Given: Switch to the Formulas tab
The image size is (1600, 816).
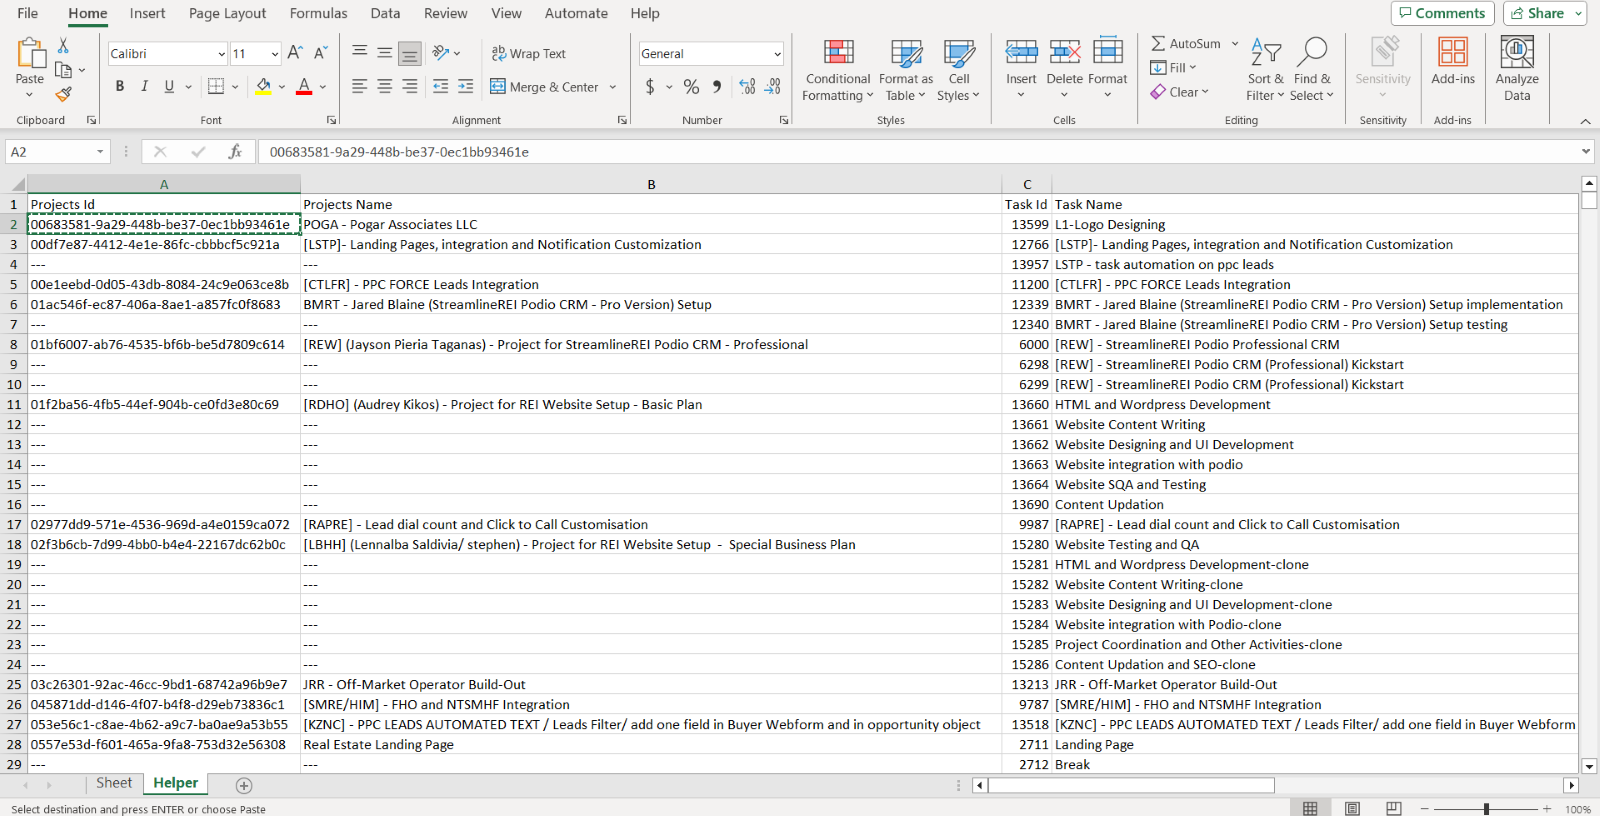Looking at the screenshot, I should pos(318,13).
